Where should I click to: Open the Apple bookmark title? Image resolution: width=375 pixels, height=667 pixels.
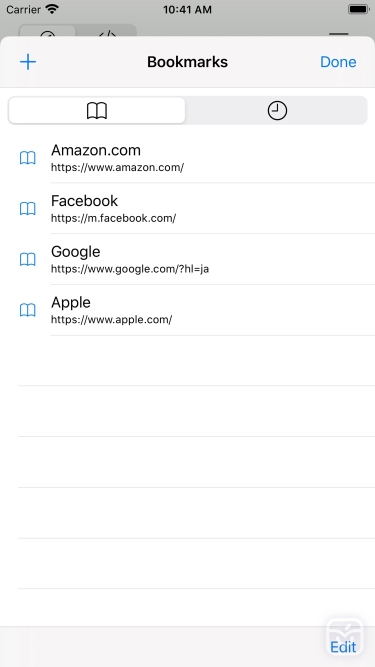coord(71,302)
